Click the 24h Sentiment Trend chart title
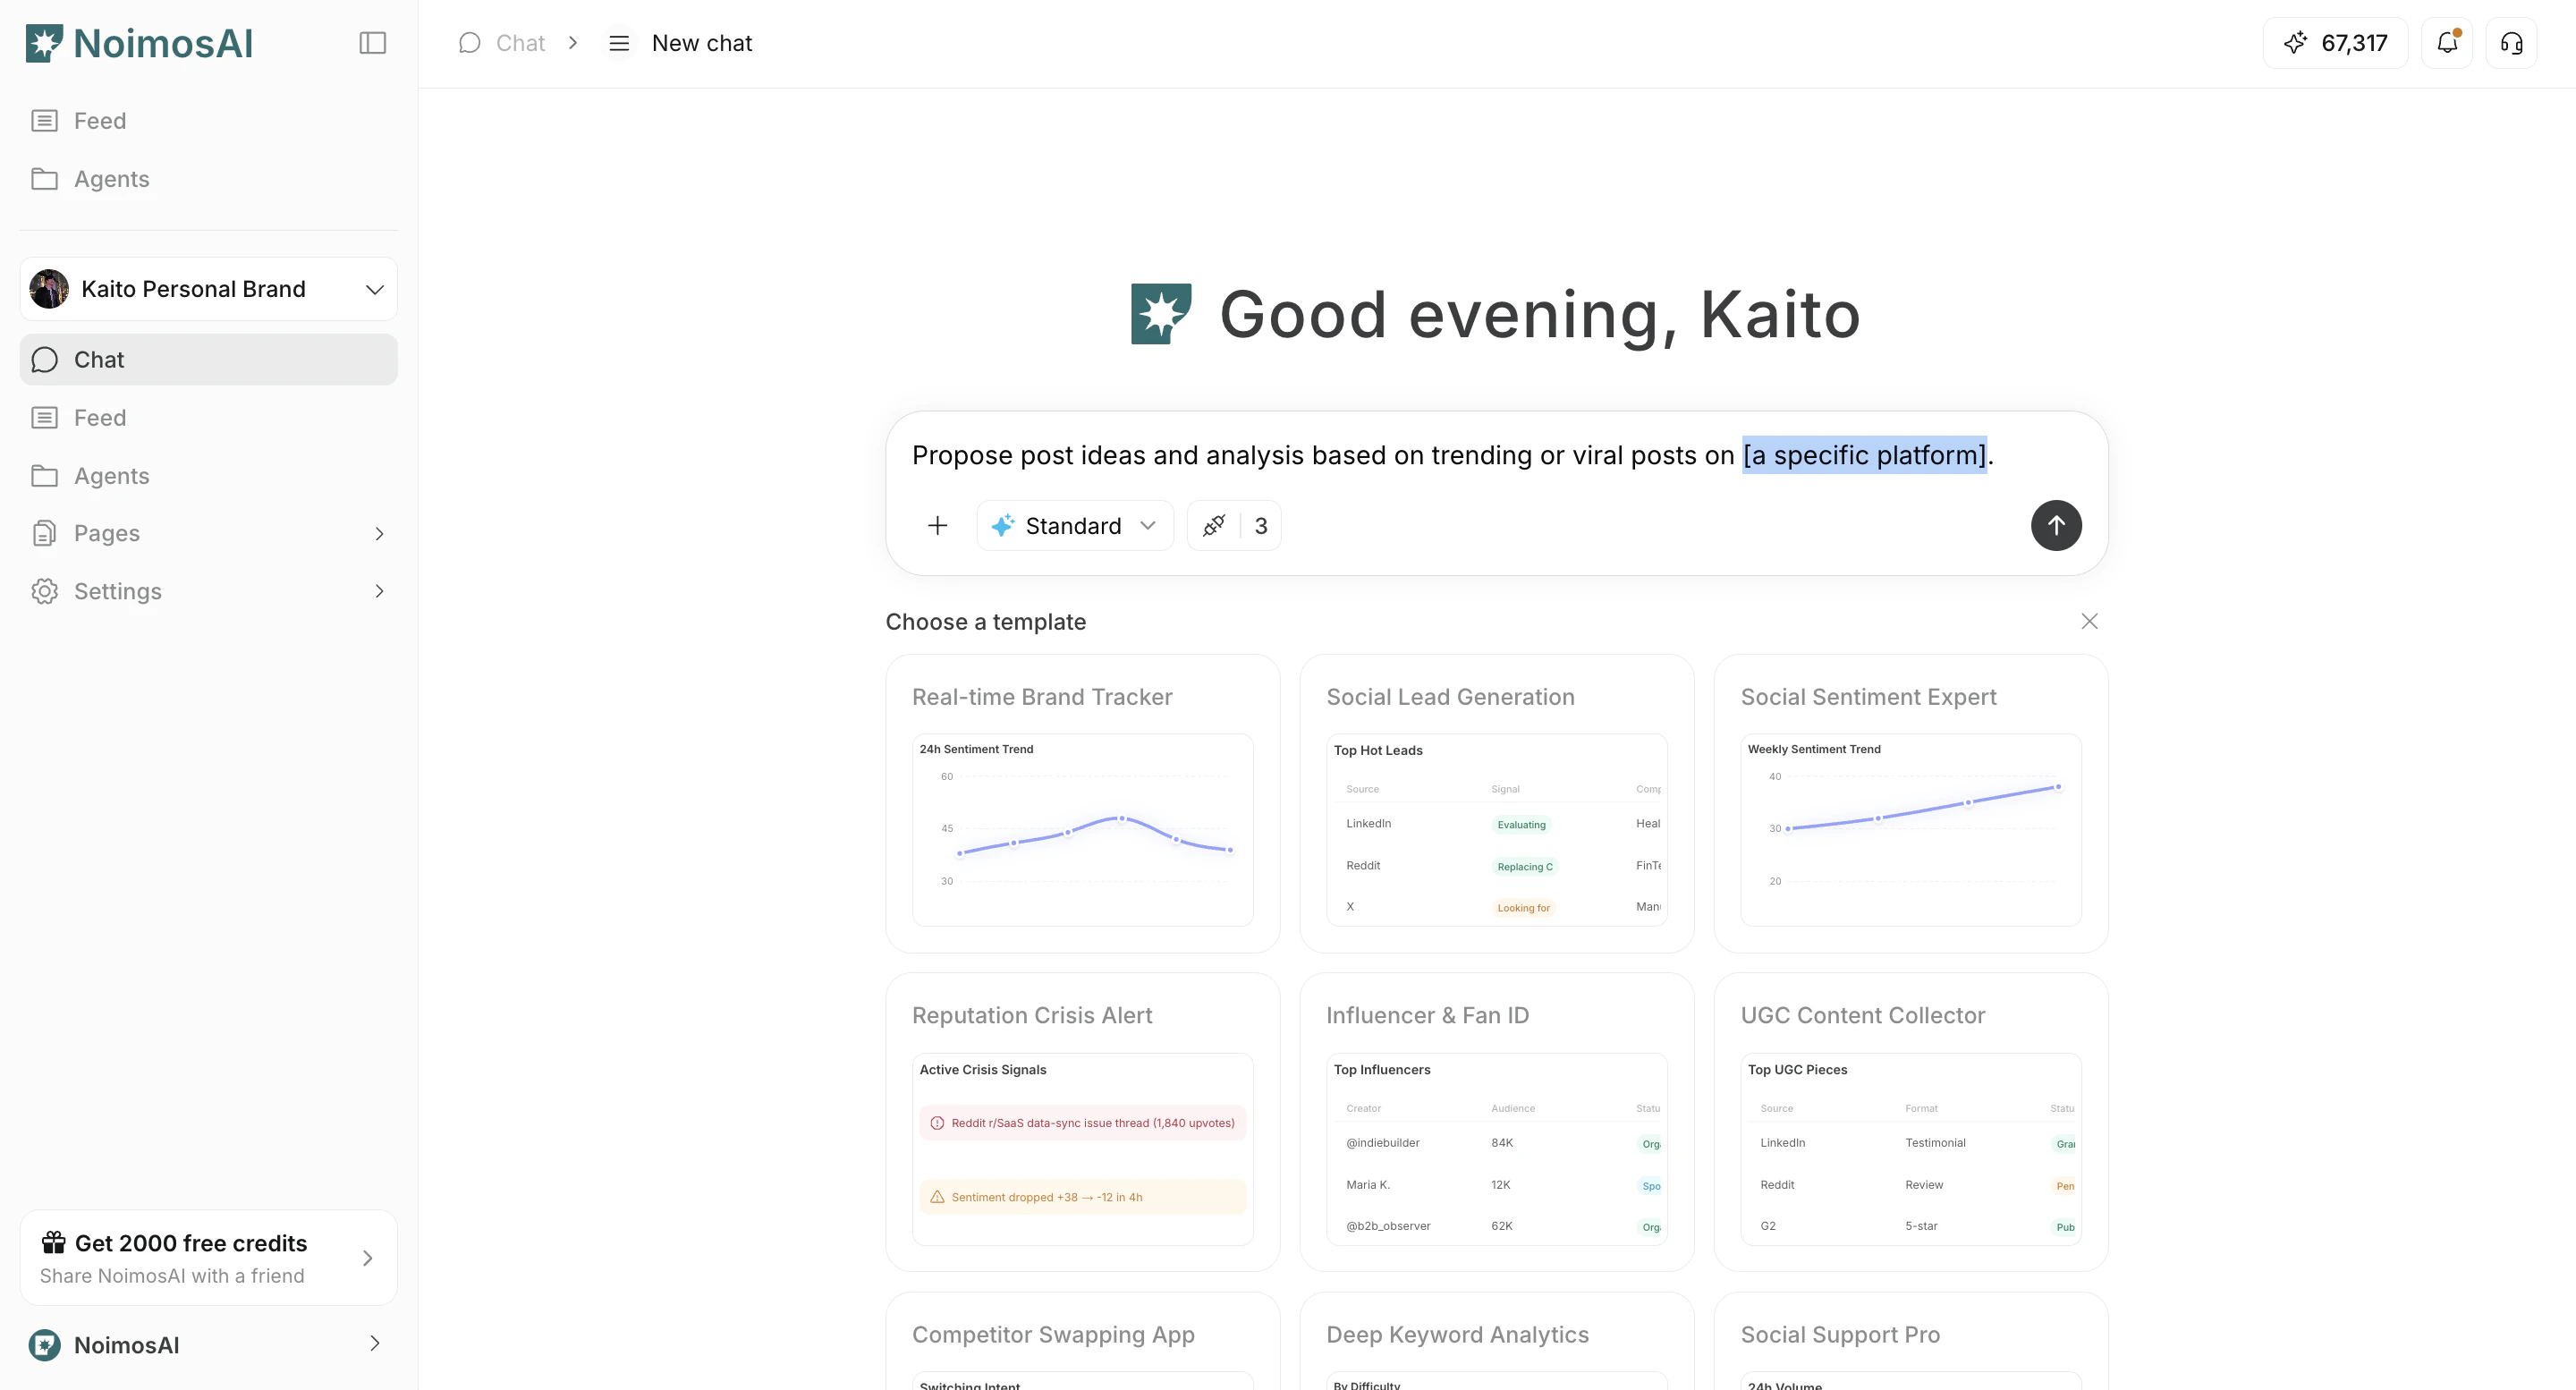This screenshot has height=1390, width=2576. coord(976,749)
